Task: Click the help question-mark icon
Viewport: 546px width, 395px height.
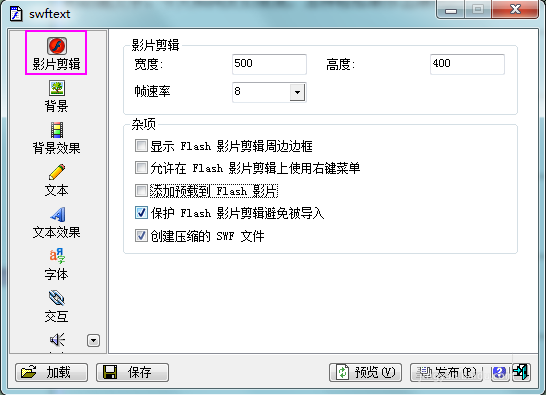Action: pos(499,372)
